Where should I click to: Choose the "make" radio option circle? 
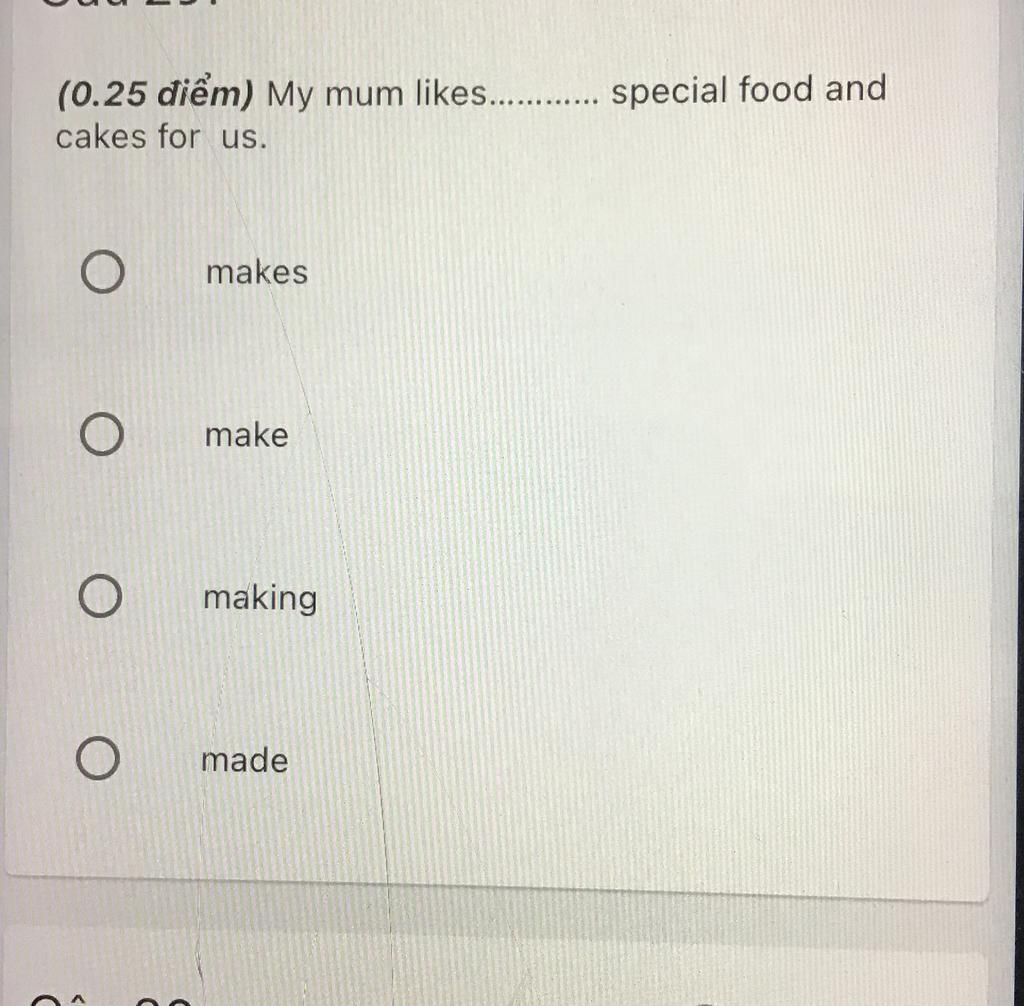[101, 434]
